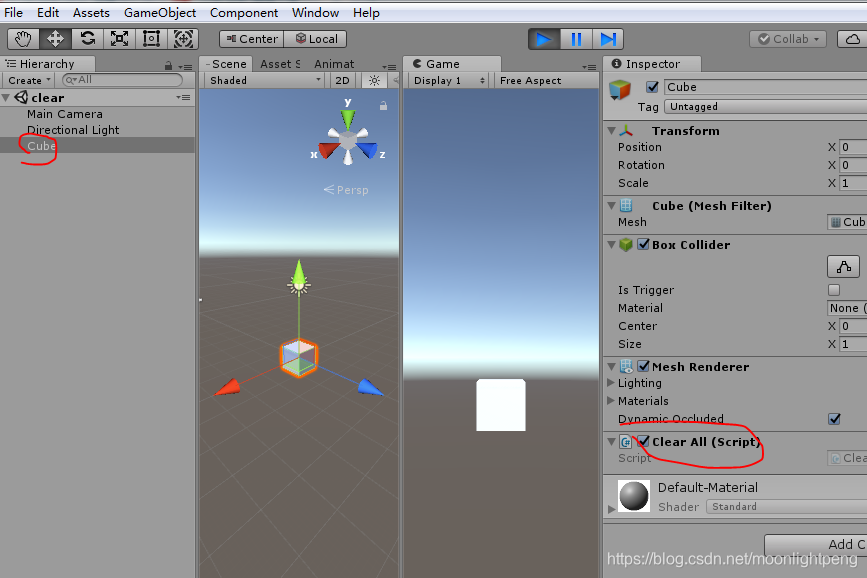This screenshot has height=578, width=867.
Task: Collapse the clear scene in Hierarchy
Action: 6,98
